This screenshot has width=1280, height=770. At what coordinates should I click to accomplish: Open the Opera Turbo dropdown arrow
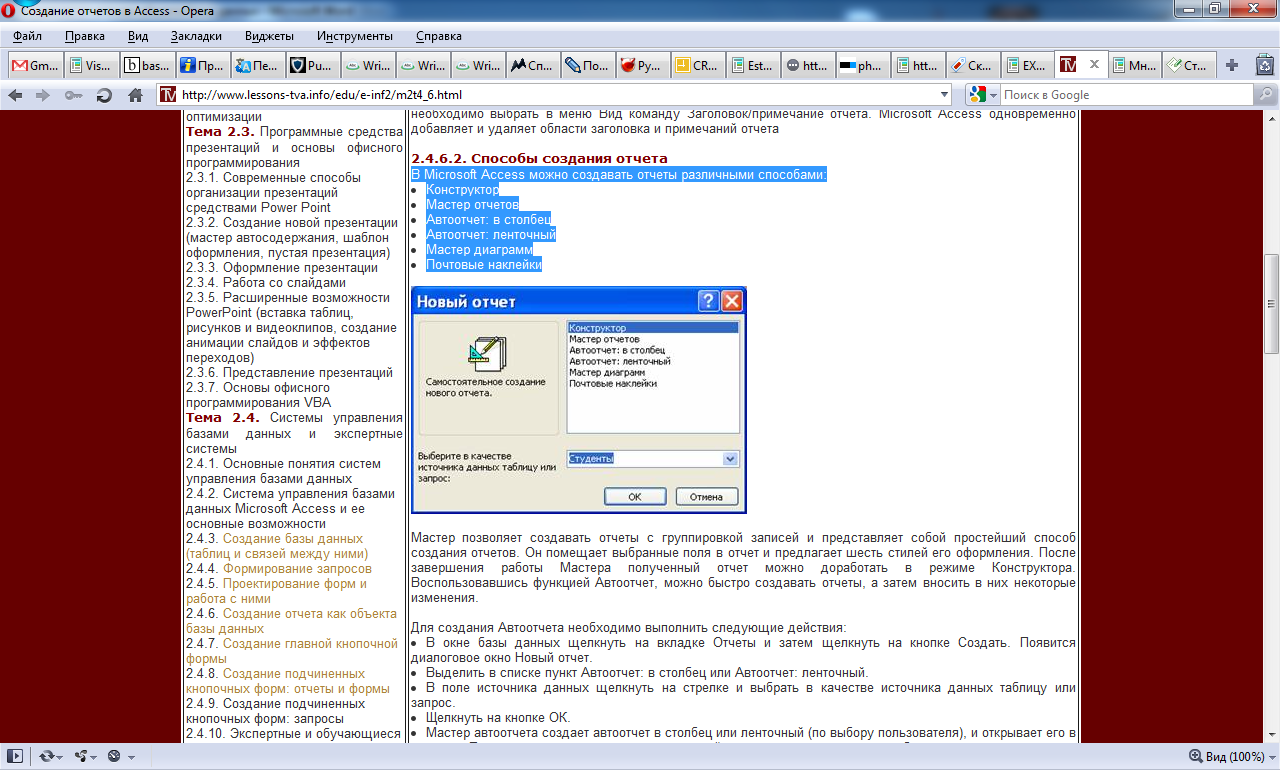click(x=131, y=756)
